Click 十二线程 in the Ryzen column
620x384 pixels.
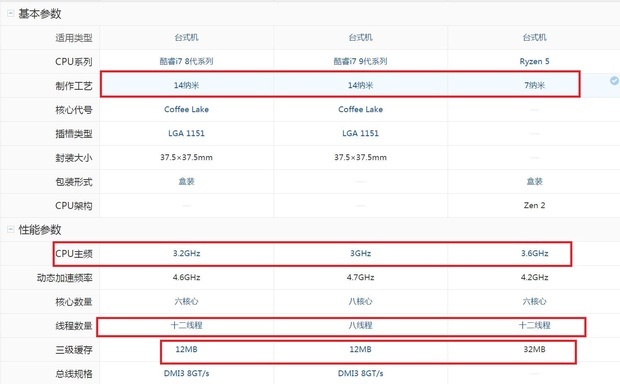[x=534, y=325]
